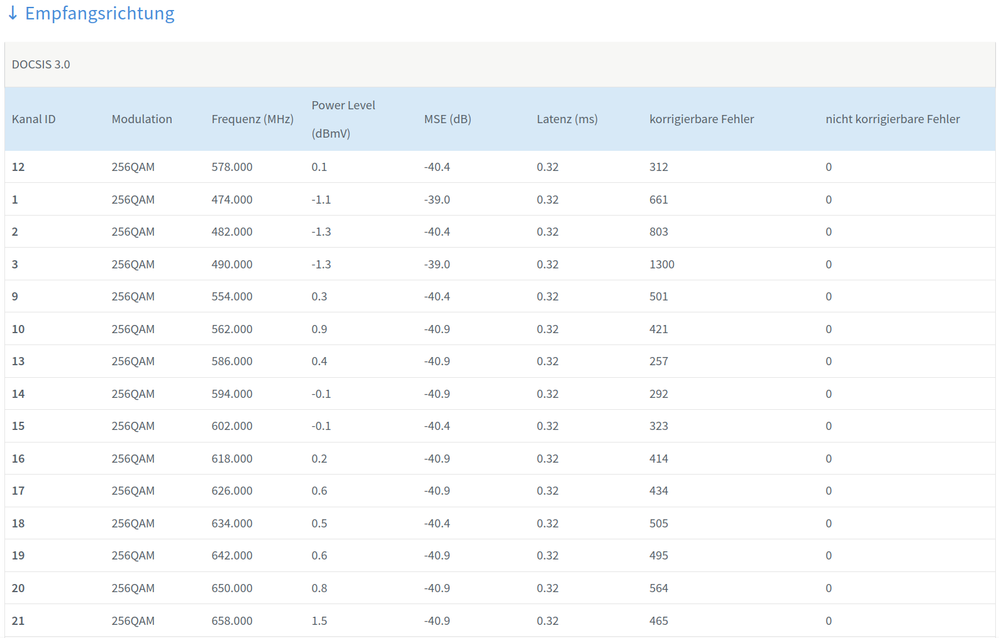Click the nicht korrigierbare Fehler header
Image resolution: width=999 pixels, height=638 pixels.
[892, 119]
